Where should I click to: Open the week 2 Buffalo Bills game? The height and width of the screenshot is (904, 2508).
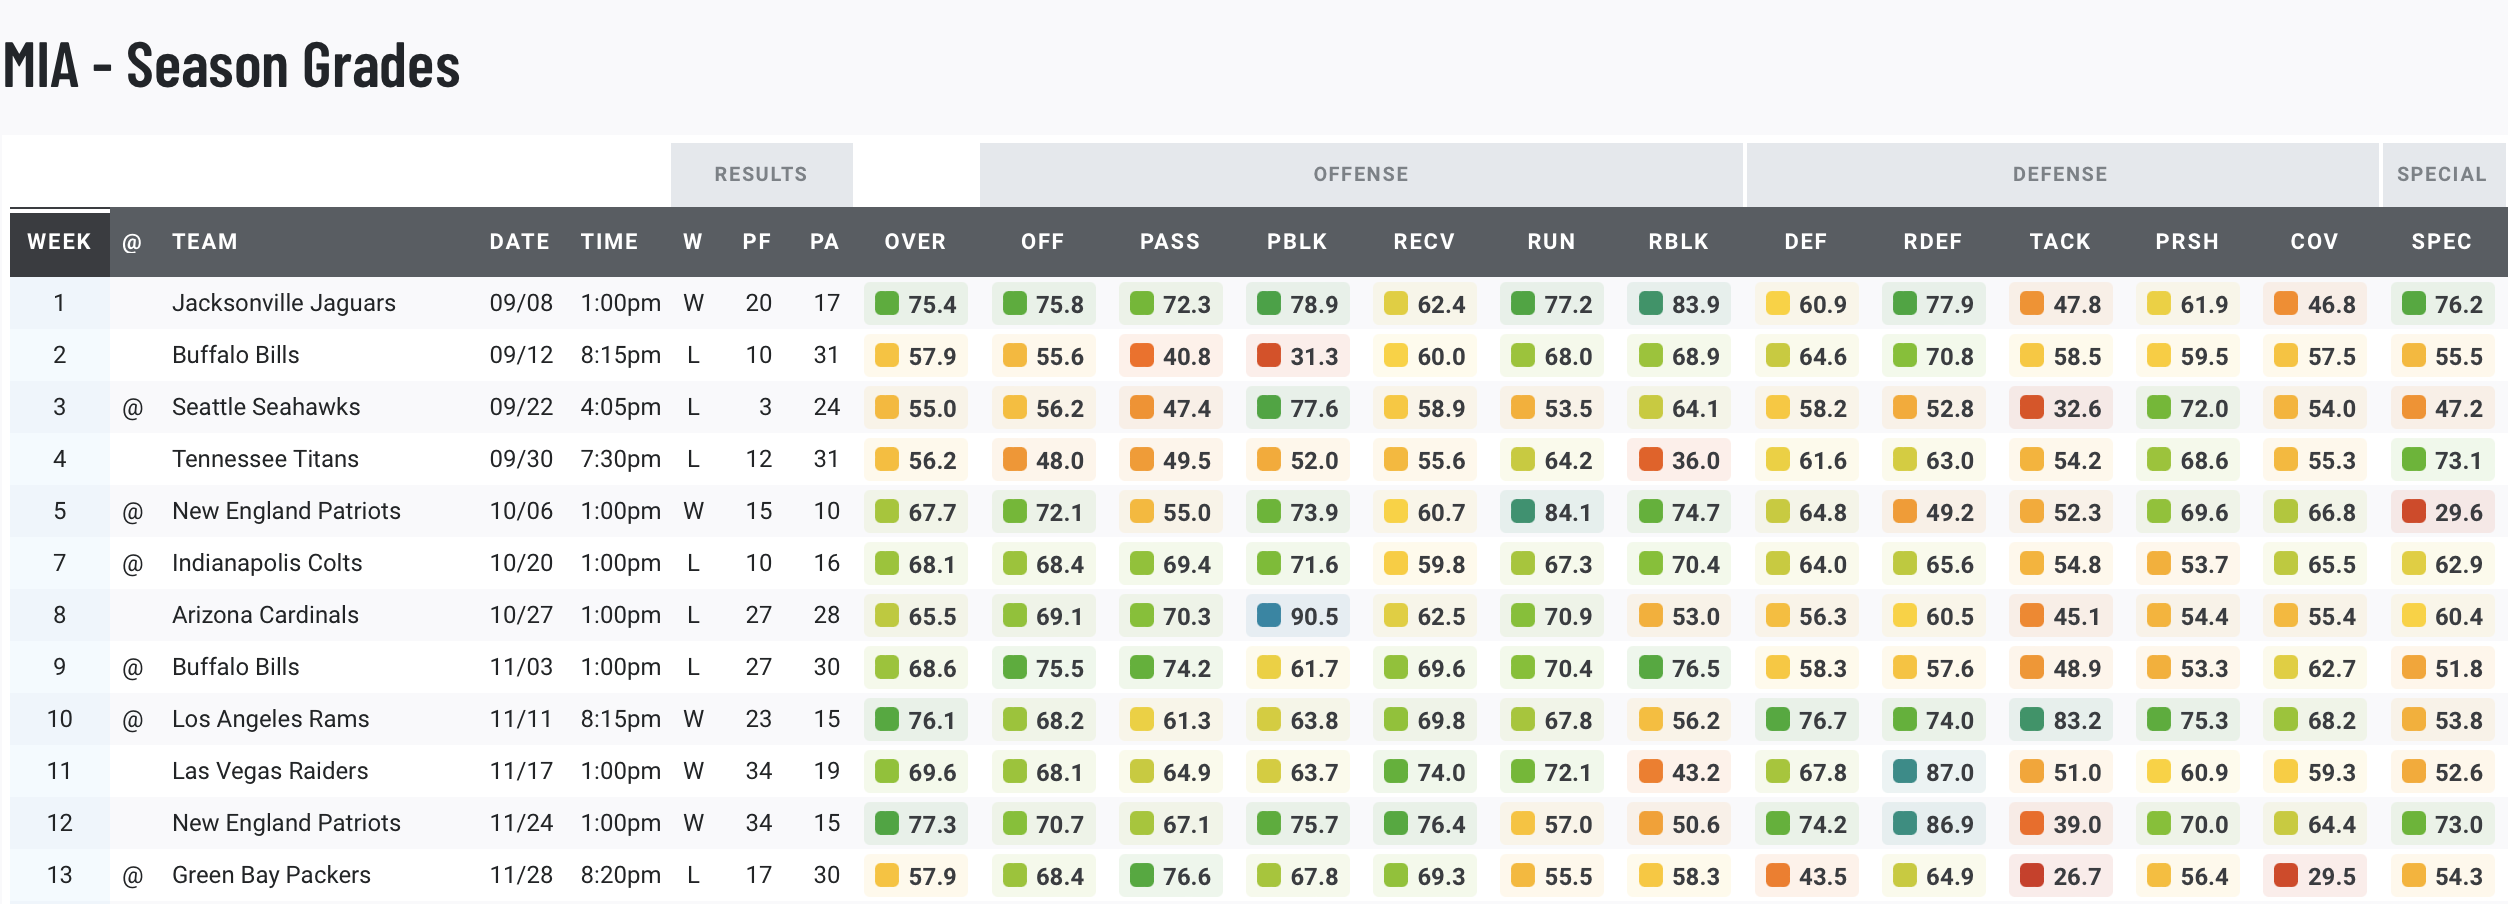(235, 355)
